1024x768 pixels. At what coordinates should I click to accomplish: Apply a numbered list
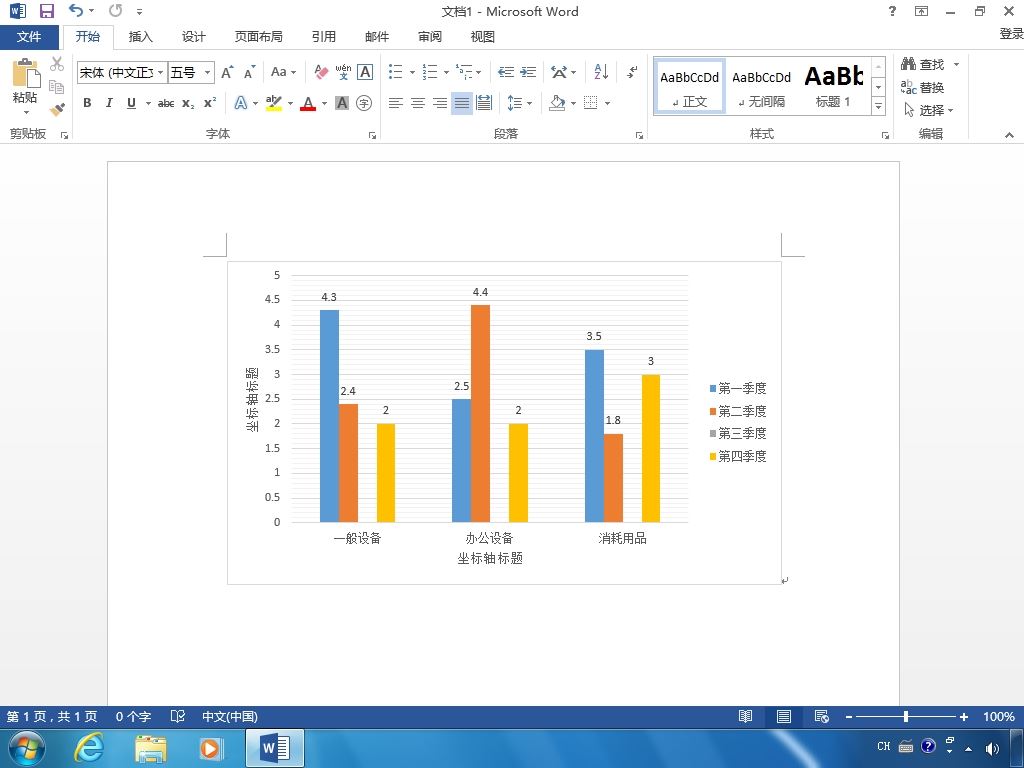[x=430, y=72]
